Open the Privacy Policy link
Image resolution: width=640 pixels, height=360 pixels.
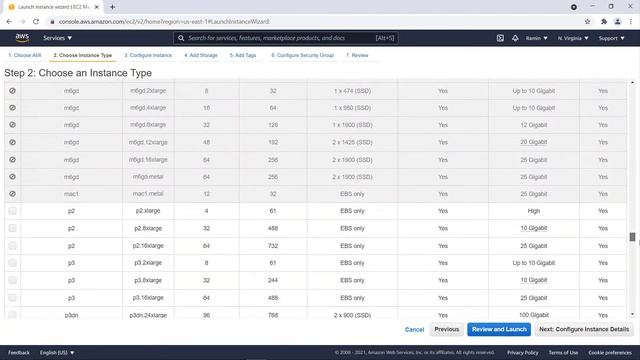coord(522,352)
